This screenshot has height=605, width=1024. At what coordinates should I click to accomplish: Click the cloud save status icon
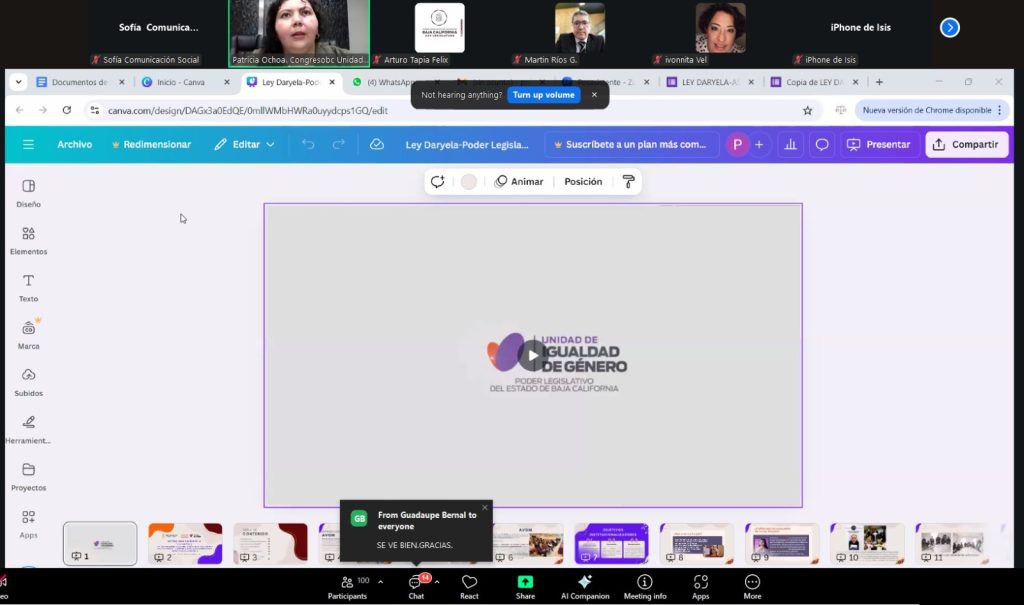pos(377,144)
